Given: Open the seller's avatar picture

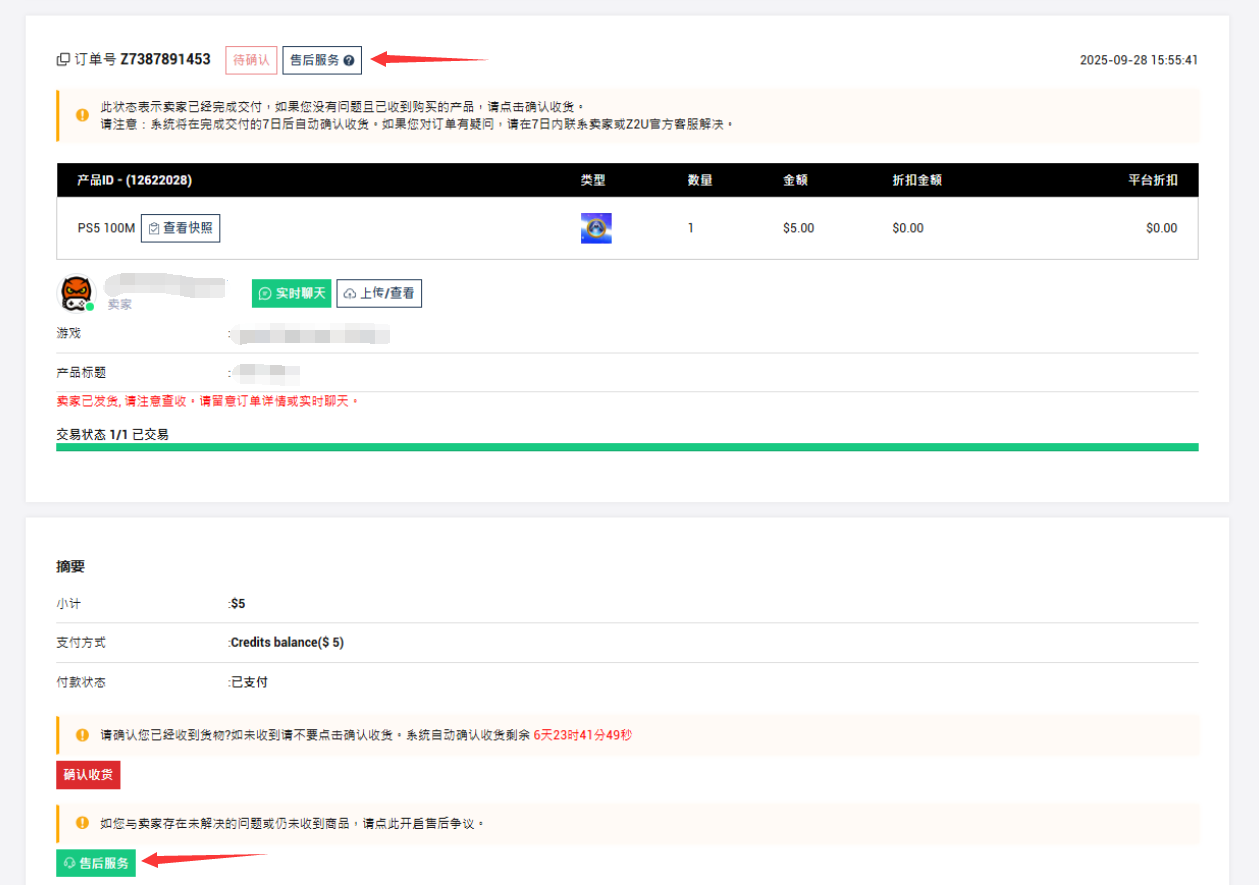Looking at the screenshot, I should tap(76, 292).
